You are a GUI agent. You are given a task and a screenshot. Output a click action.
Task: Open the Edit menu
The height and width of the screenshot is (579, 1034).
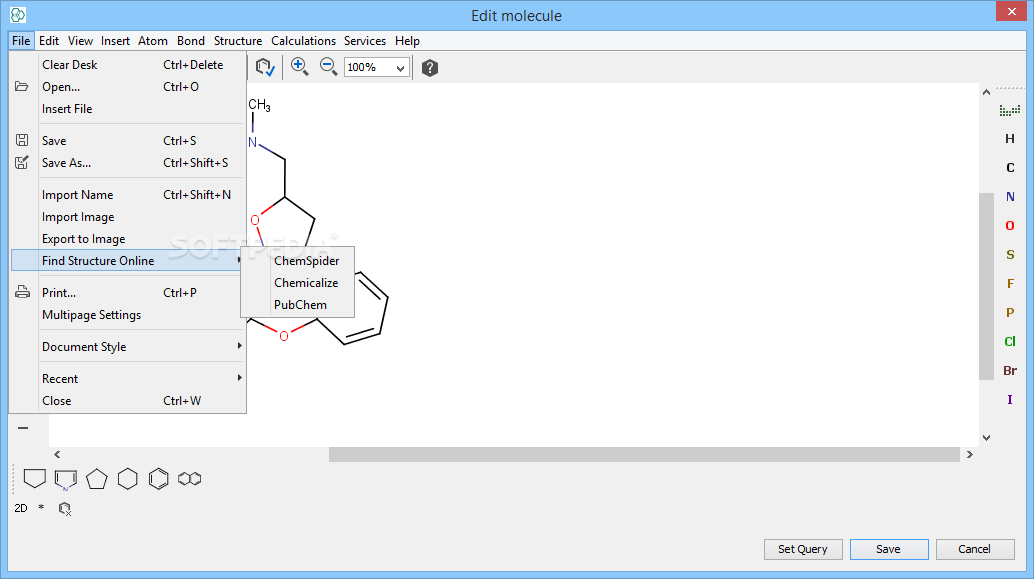[49, 41]
